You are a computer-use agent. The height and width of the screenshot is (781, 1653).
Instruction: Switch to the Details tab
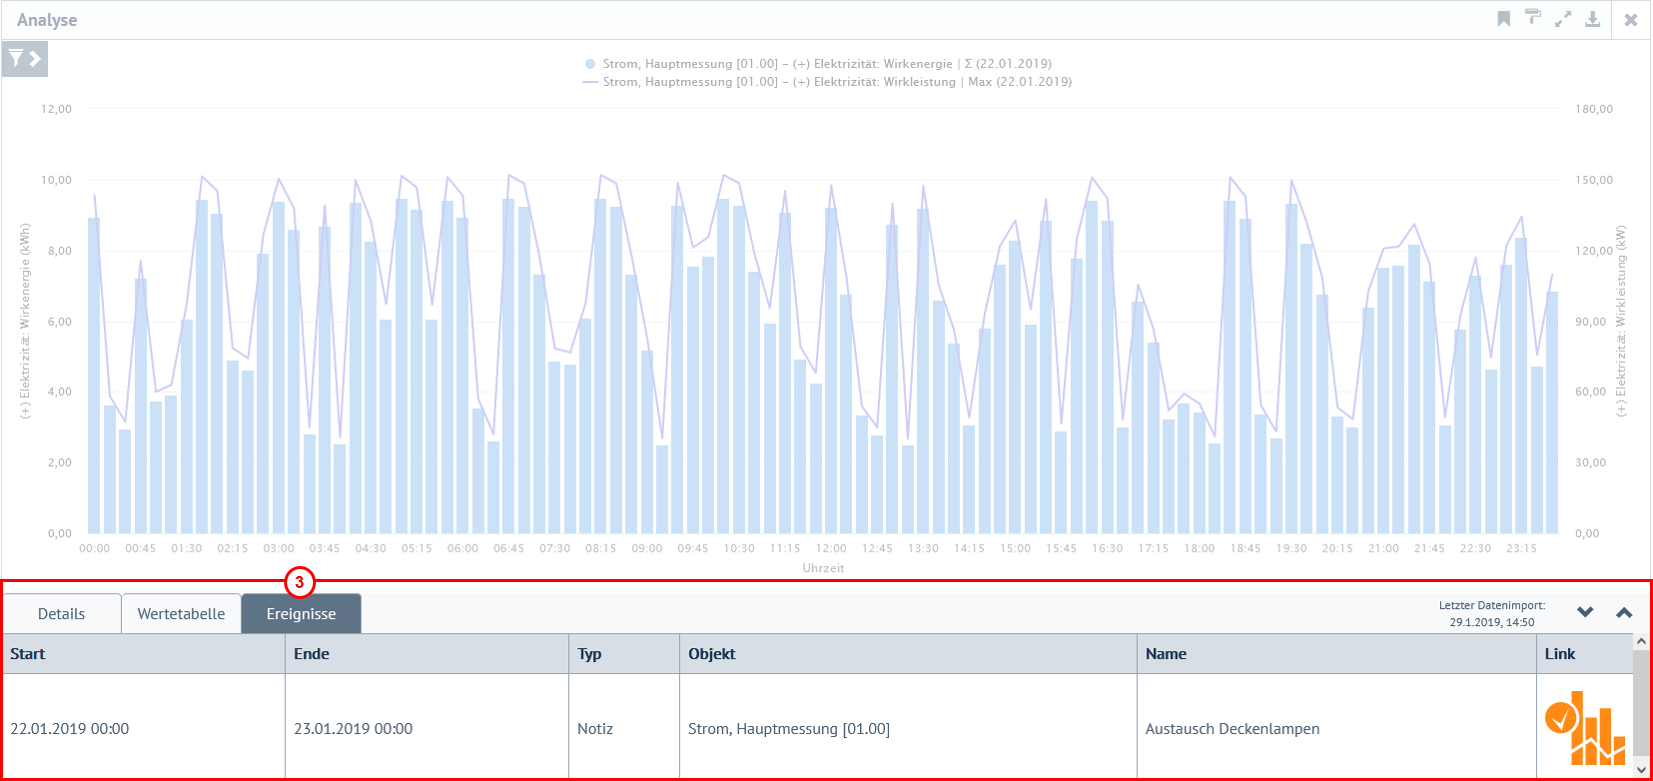[x=61, y=614]
